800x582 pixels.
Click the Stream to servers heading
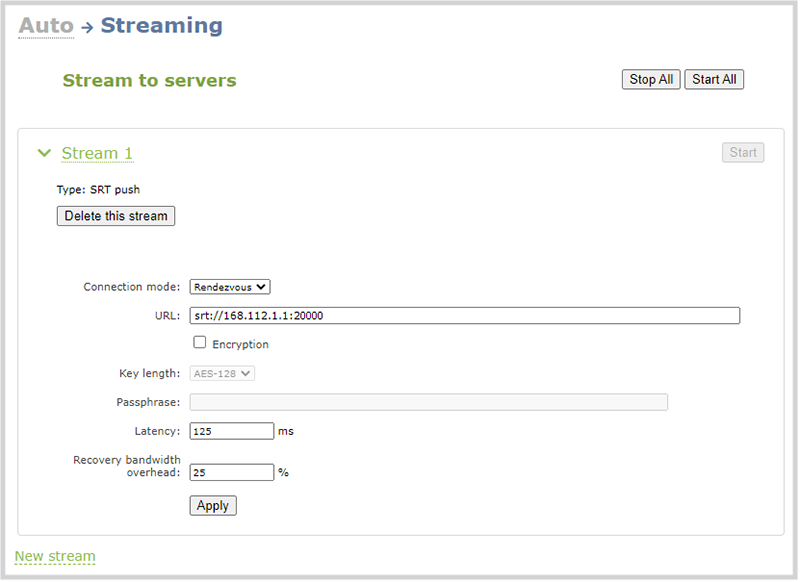pos(149,81)
